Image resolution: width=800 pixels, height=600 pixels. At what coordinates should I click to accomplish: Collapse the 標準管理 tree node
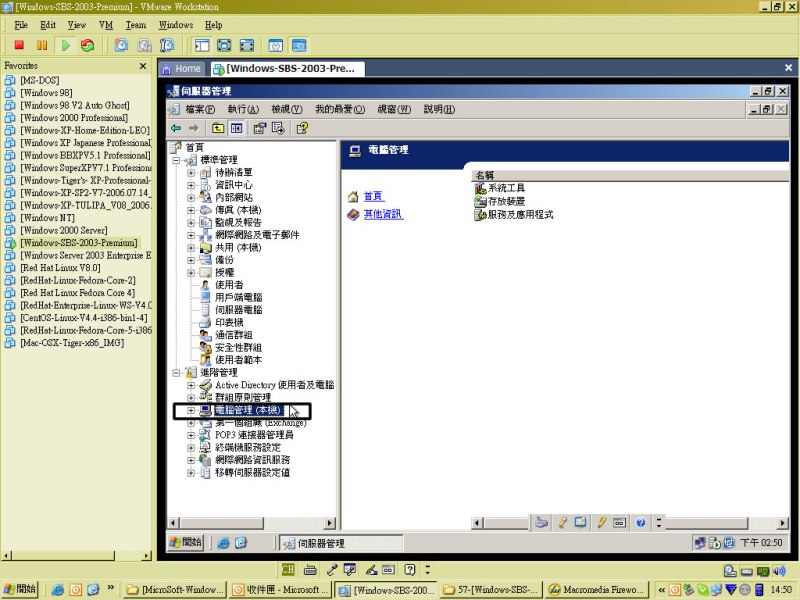click(177, 160)
